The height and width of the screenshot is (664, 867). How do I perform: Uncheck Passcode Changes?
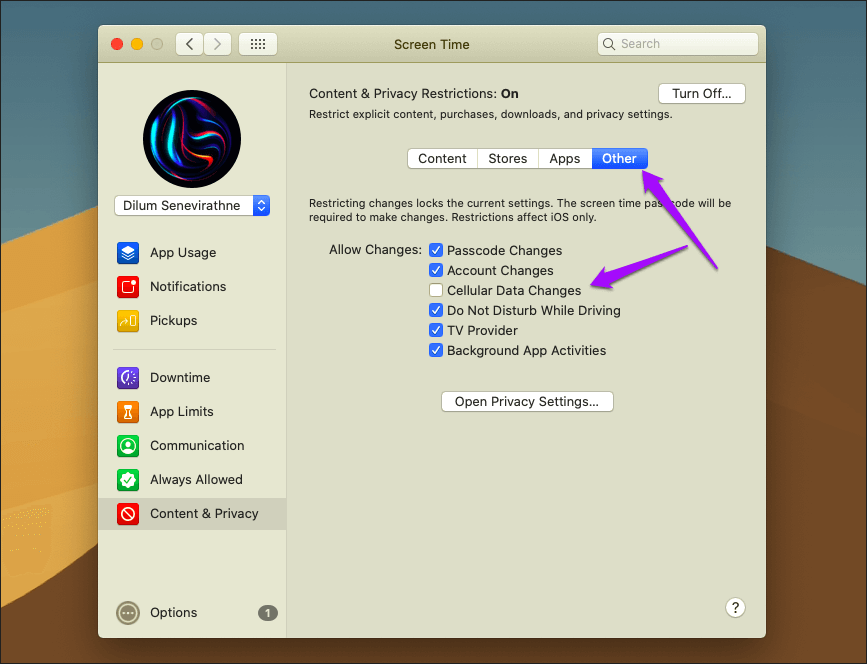[436, 250]
